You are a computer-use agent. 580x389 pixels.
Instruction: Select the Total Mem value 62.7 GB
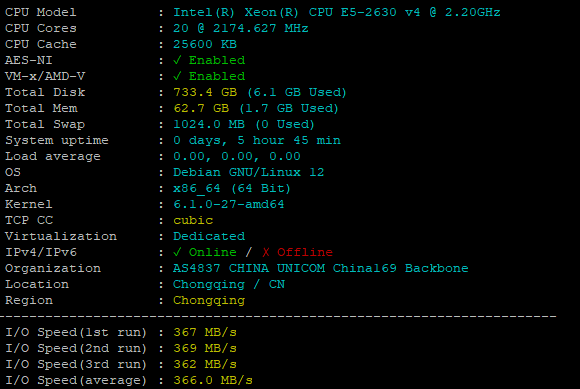coord(201,108)
